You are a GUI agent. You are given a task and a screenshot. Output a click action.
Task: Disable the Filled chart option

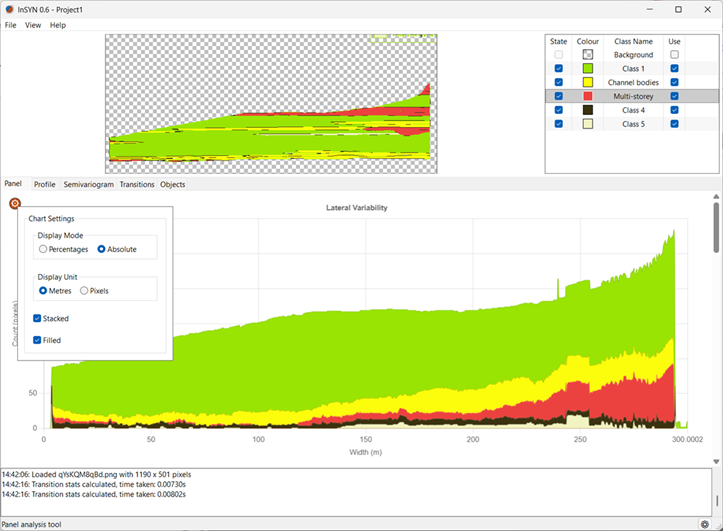point(37,340)
